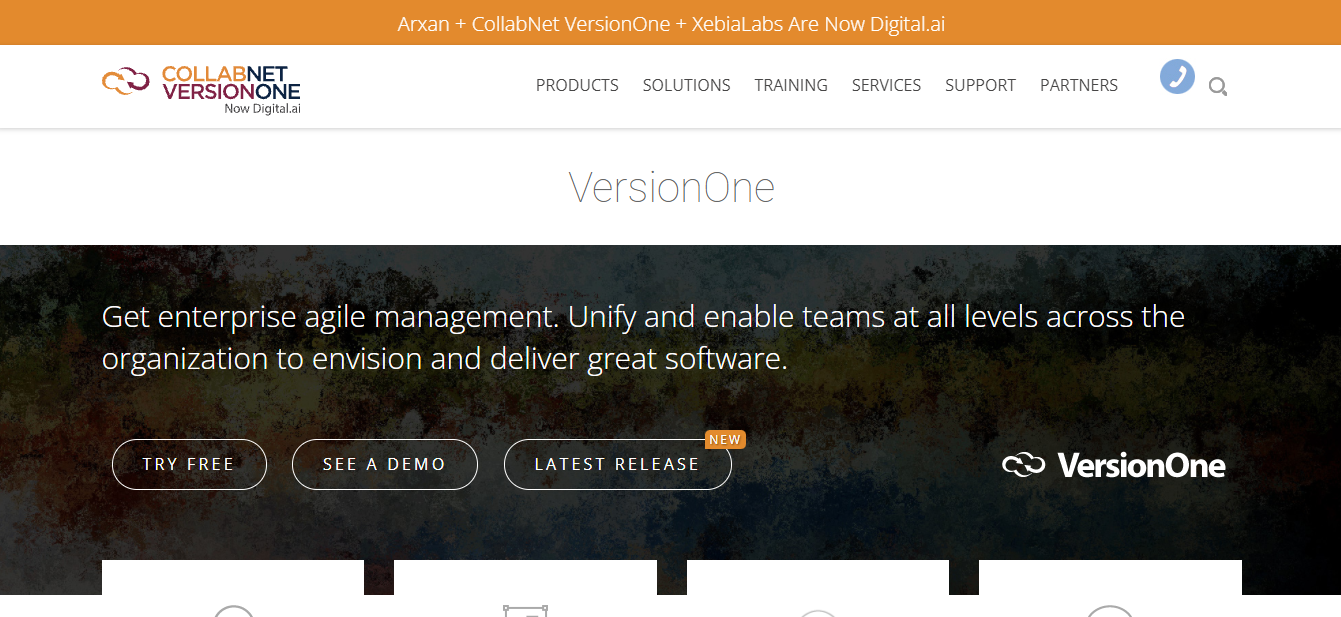Open the Services menu
1341x617 pixels.
[886, 85]
